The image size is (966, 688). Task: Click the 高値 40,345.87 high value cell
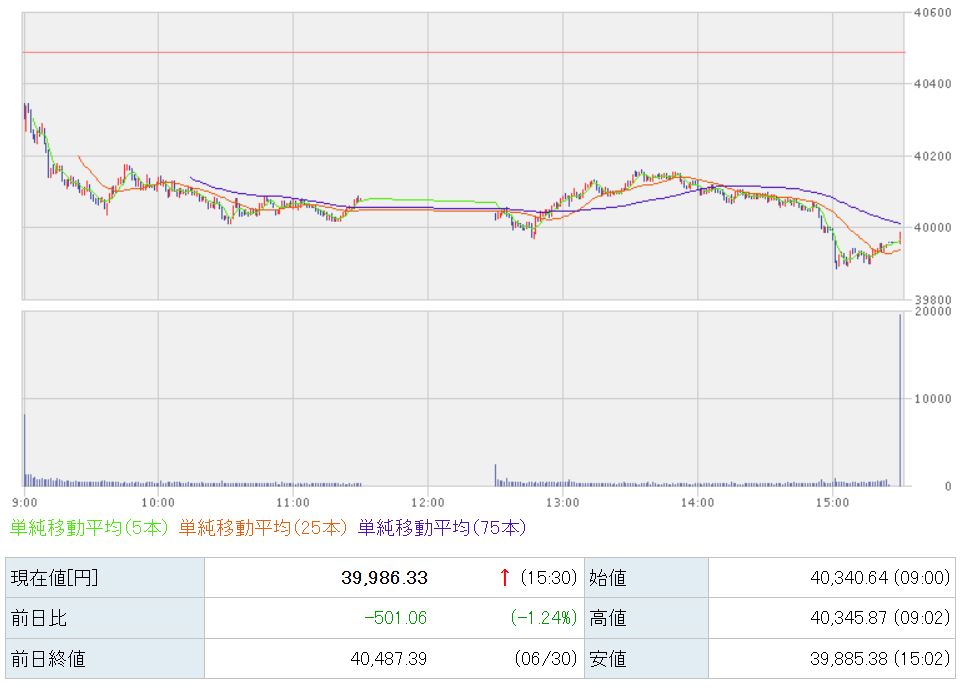(x=832, y=618)
